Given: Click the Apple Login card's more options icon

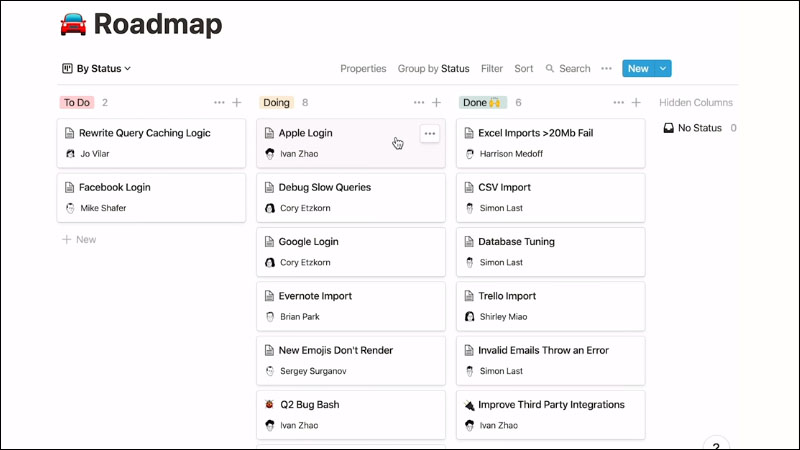Looking at the screenshot, I should coord(430,133).
